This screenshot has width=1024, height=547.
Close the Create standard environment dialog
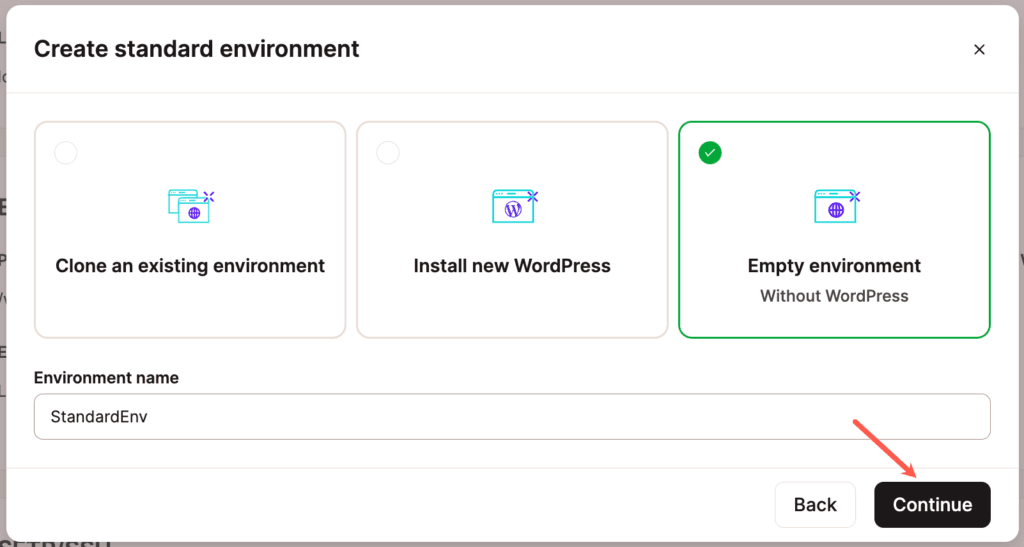point(979,50)
